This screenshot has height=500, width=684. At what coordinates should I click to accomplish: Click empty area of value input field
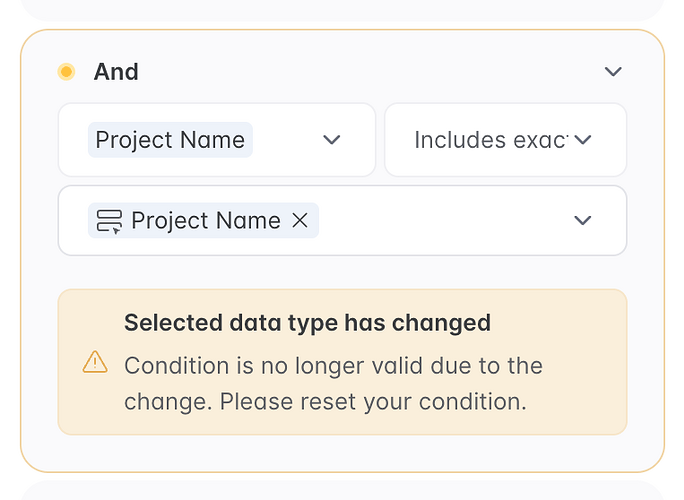click(440, 221)
